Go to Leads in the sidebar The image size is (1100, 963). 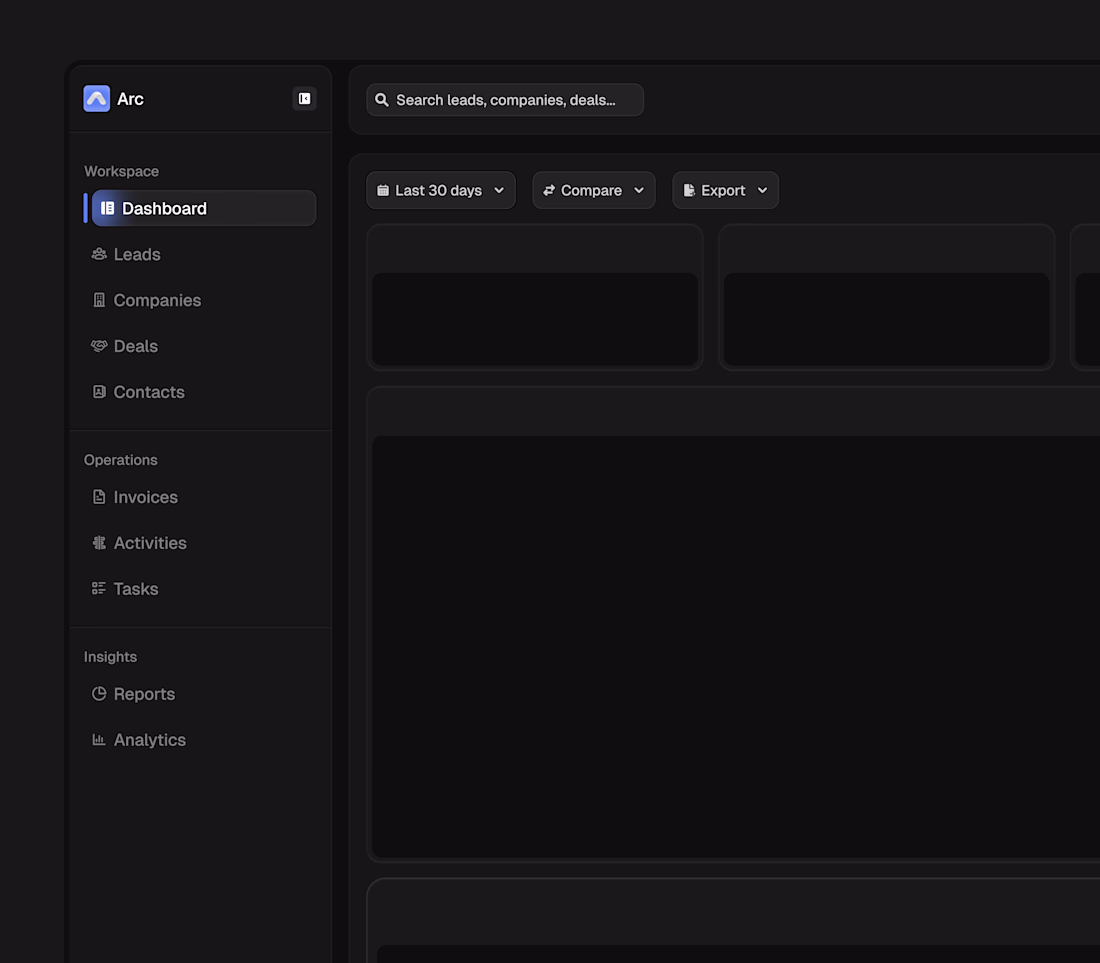coord(137,255)
